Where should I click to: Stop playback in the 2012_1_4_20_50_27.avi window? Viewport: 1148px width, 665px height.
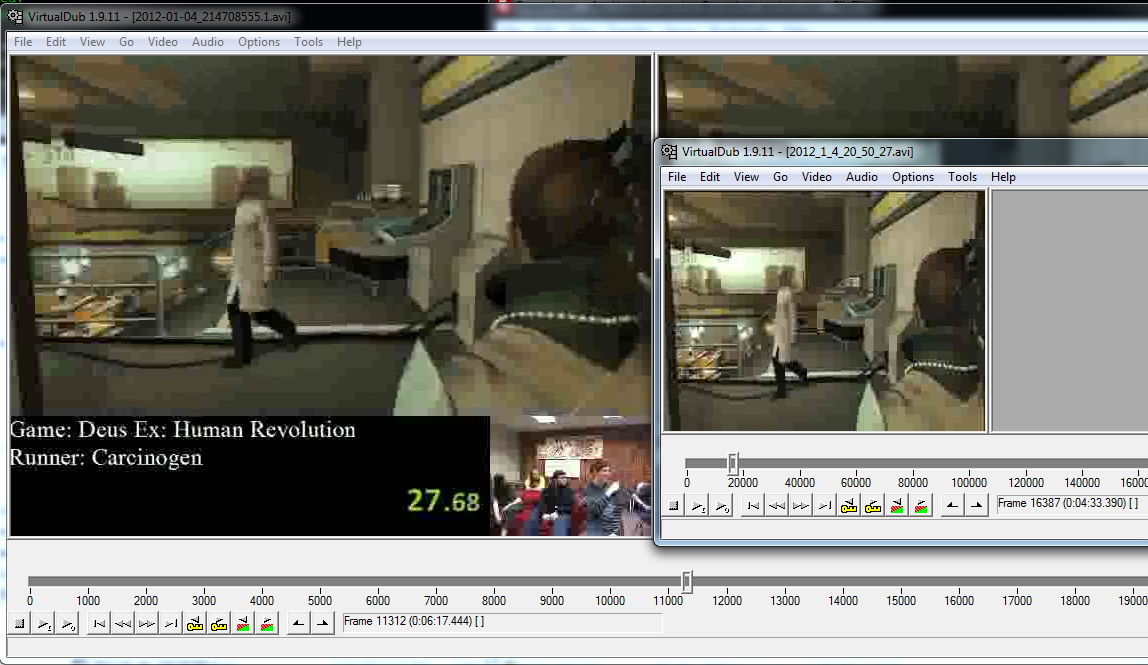click(x=674, y=505)
